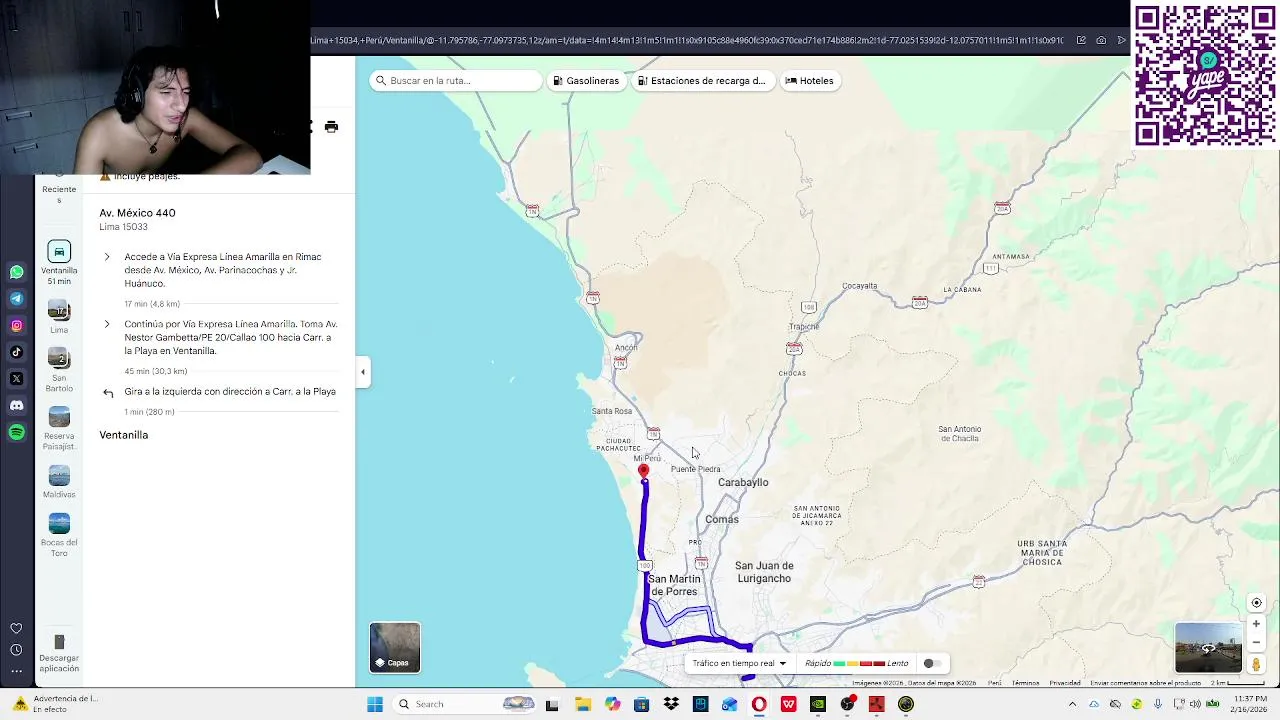Open File Explorer from the taskbar

[x=582, y=704]
